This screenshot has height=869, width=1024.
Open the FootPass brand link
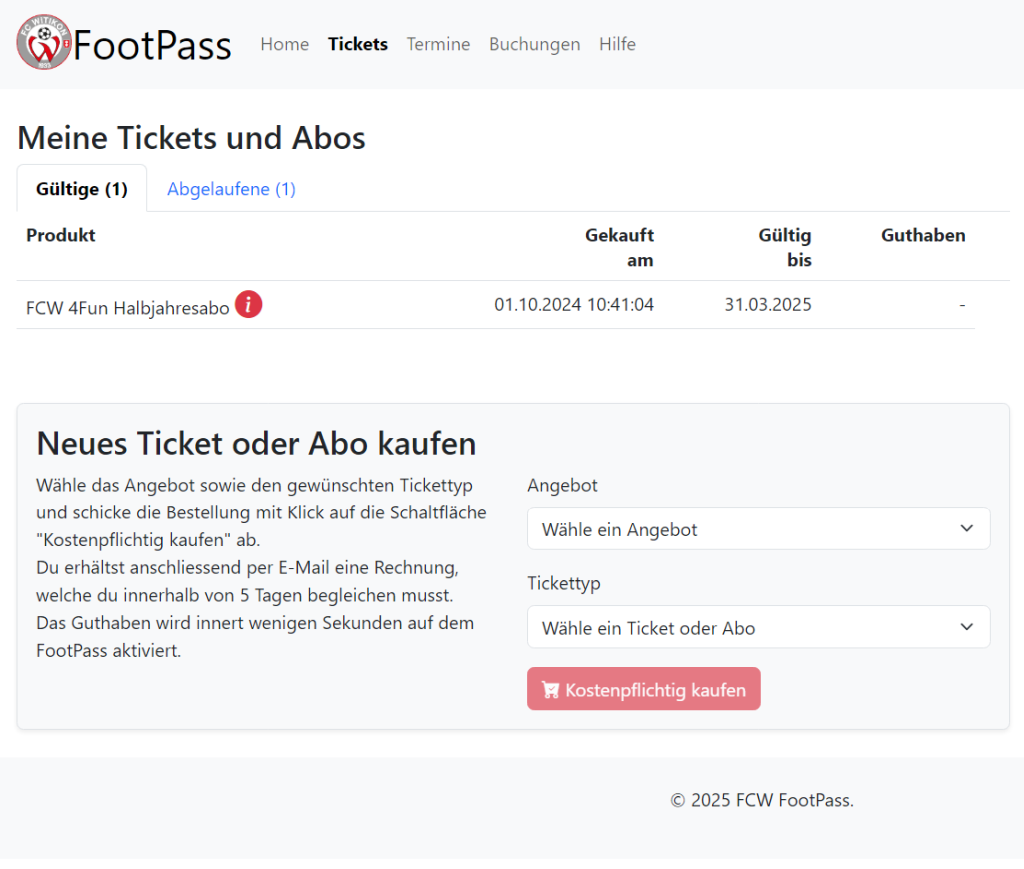[152, 45]
